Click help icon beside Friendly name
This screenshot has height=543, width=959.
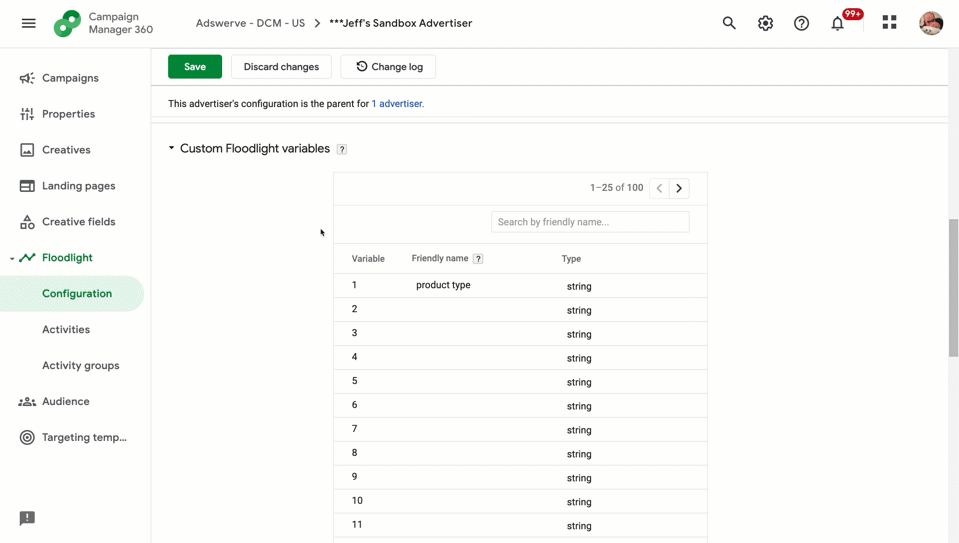click(x=478, y=259)
